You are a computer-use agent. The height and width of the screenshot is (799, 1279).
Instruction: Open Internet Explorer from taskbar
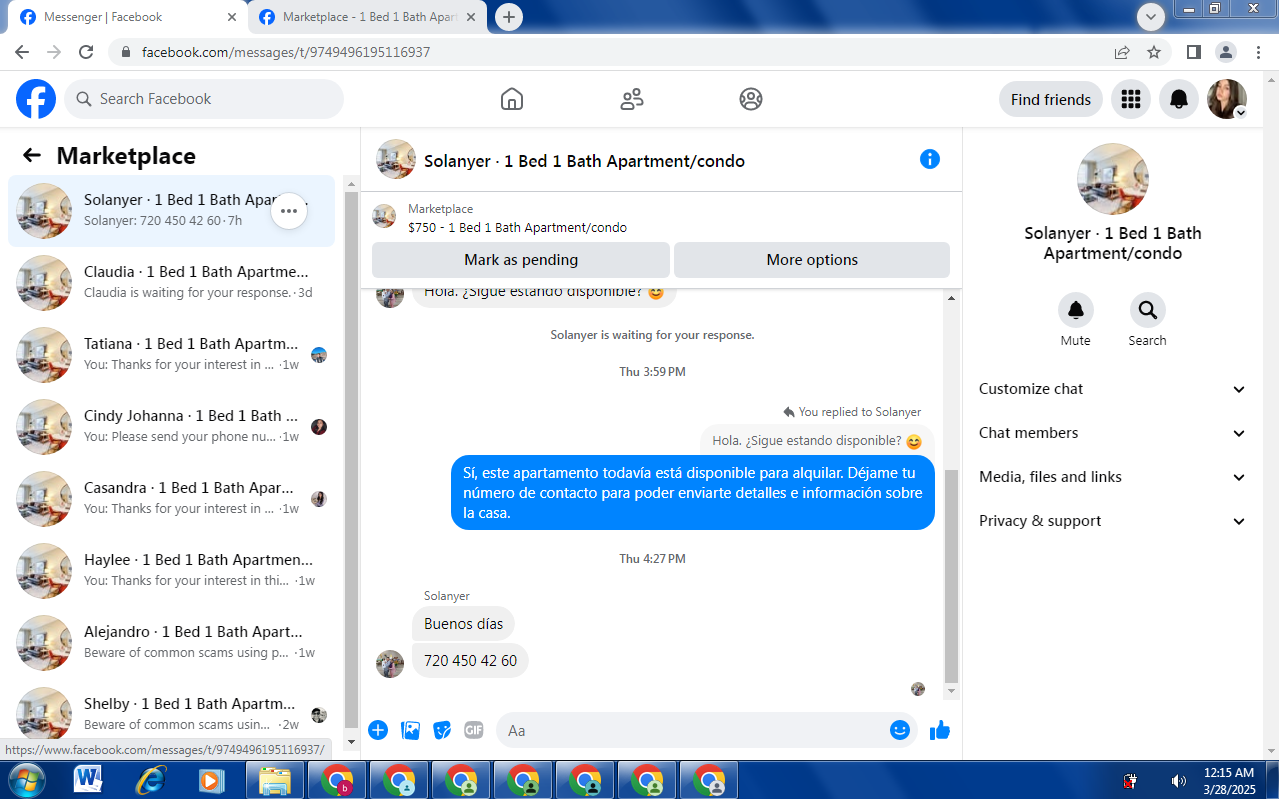(150, 779)
